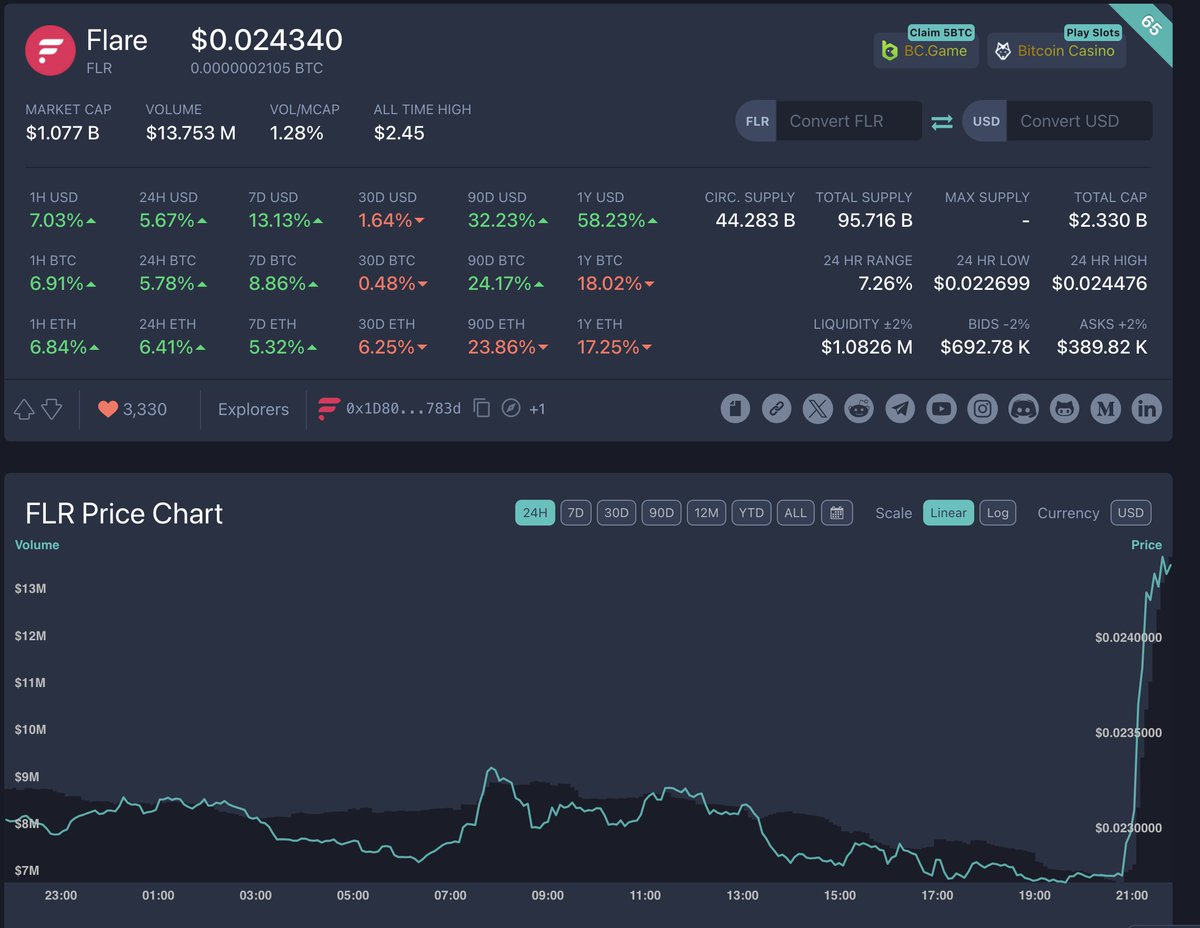Expand the +1 additional contracts list

(537, 409)
